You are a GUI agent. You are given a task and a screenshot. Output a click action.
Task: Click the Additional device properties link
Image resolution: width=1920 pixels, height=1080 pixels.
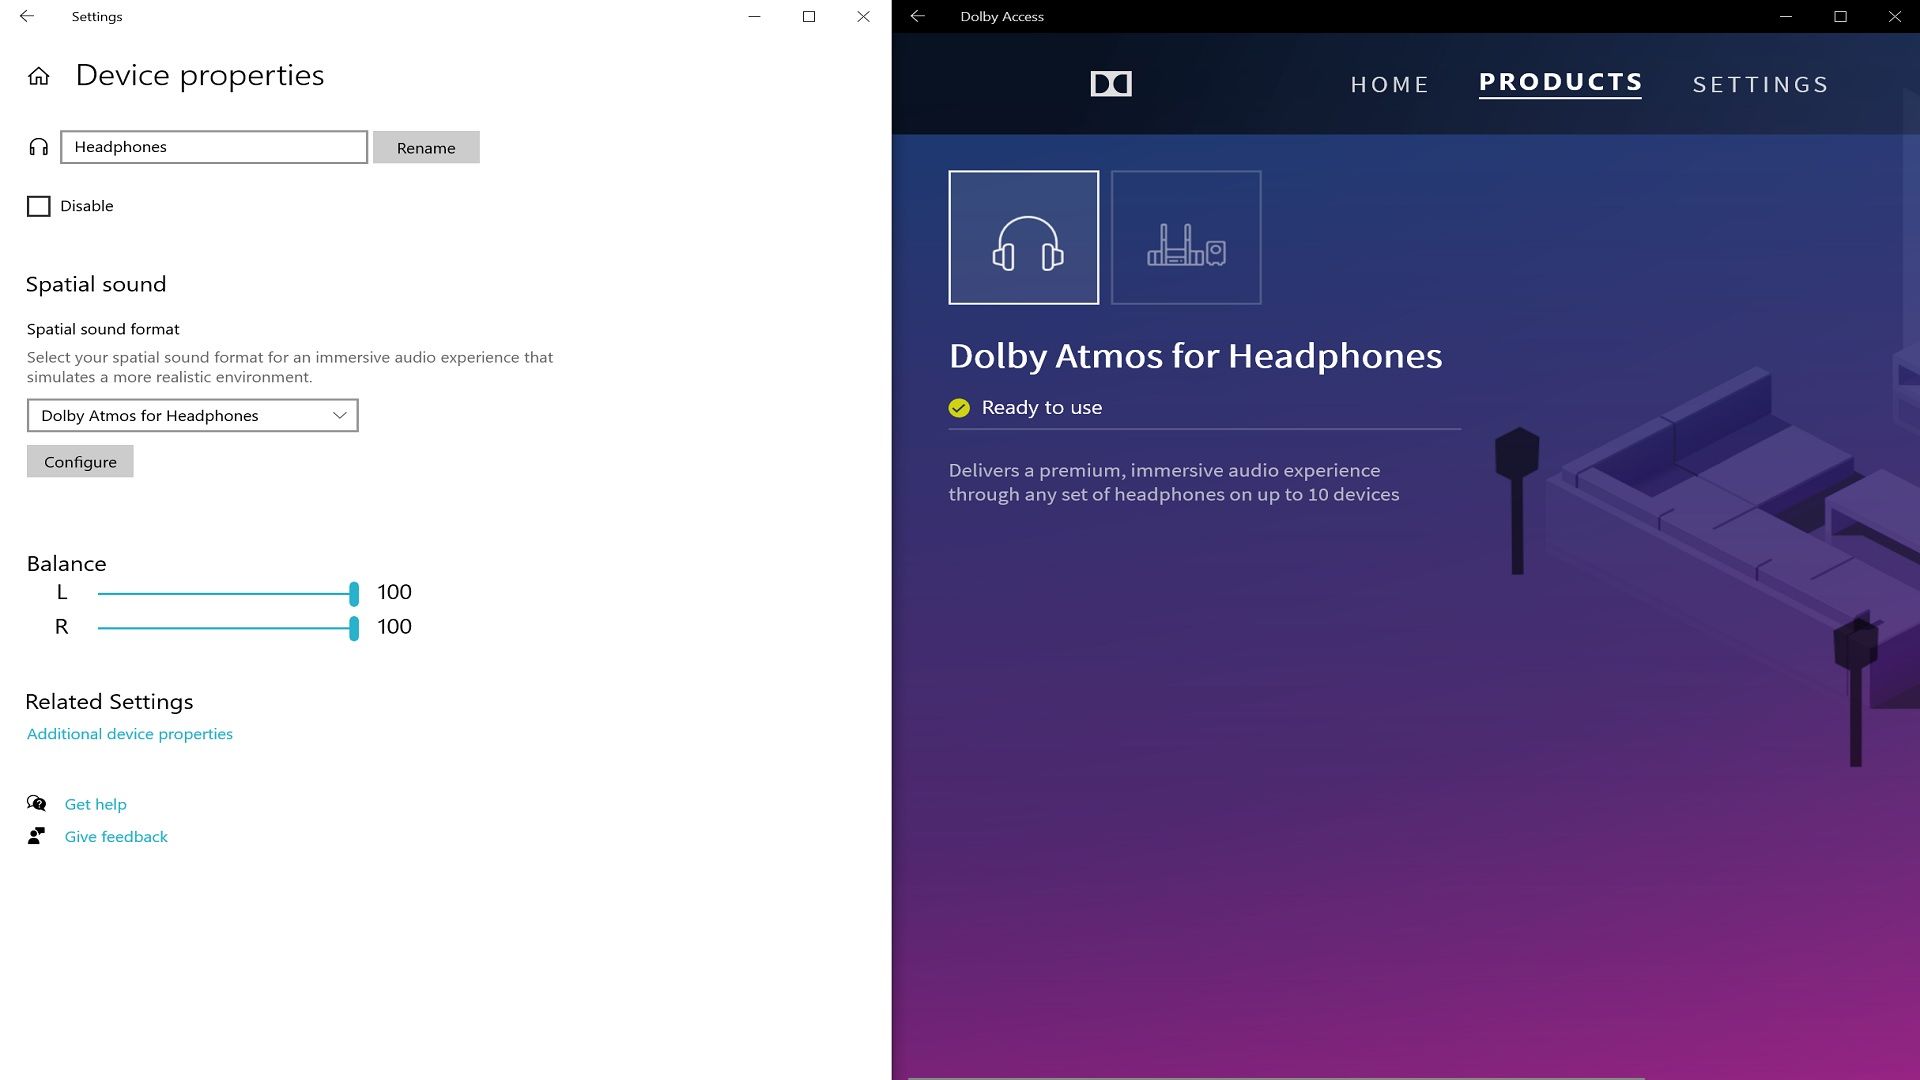point(129,733)
